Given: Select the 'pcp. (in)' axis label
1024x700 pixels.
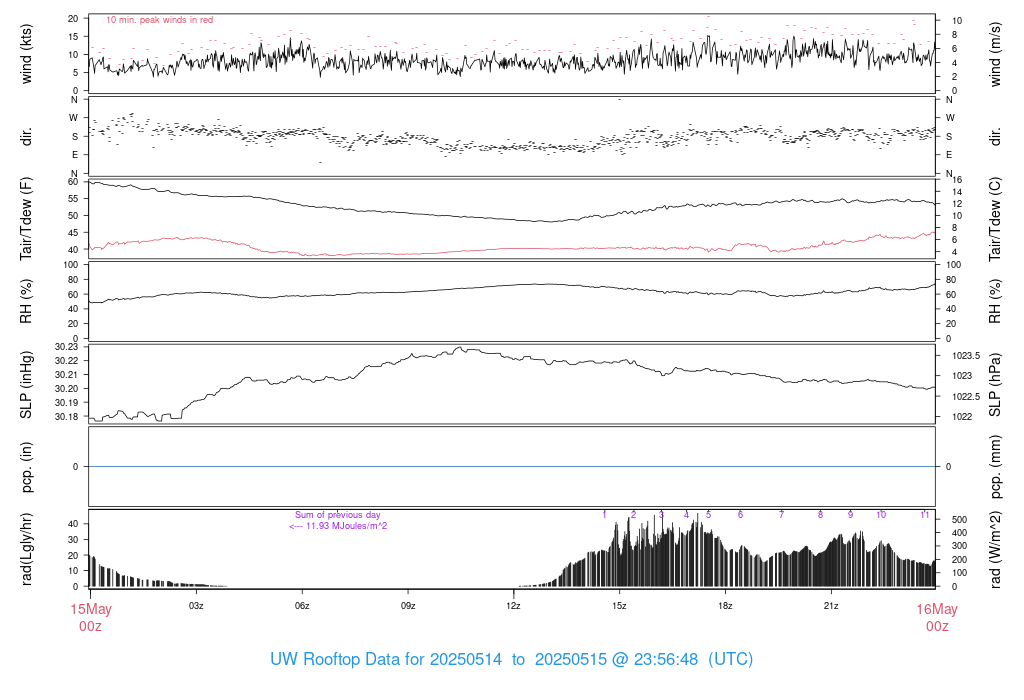Looking at the screenshot, I should click(x=27, y=466).
